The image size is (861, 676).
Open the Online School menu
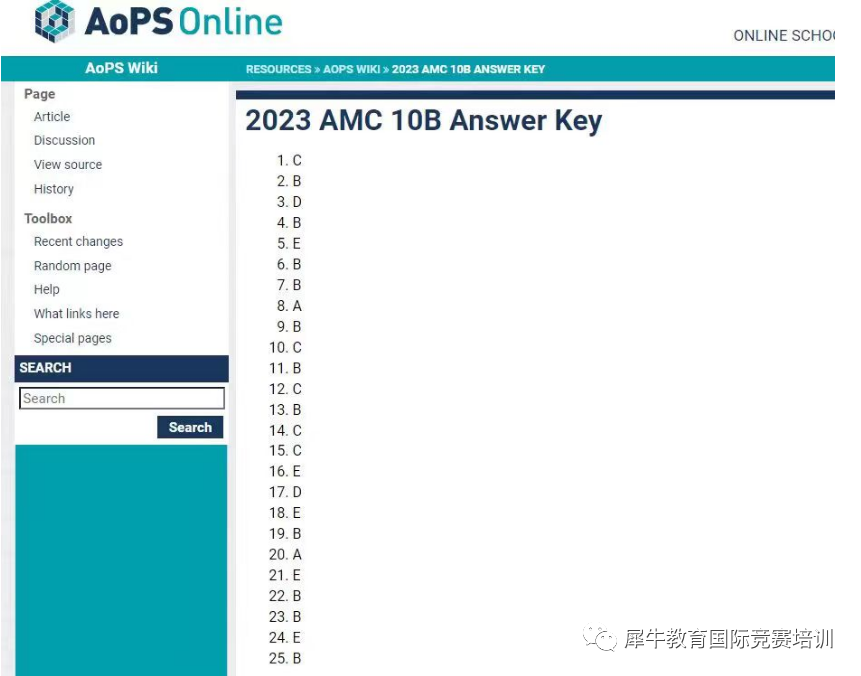tap(784, 36)
